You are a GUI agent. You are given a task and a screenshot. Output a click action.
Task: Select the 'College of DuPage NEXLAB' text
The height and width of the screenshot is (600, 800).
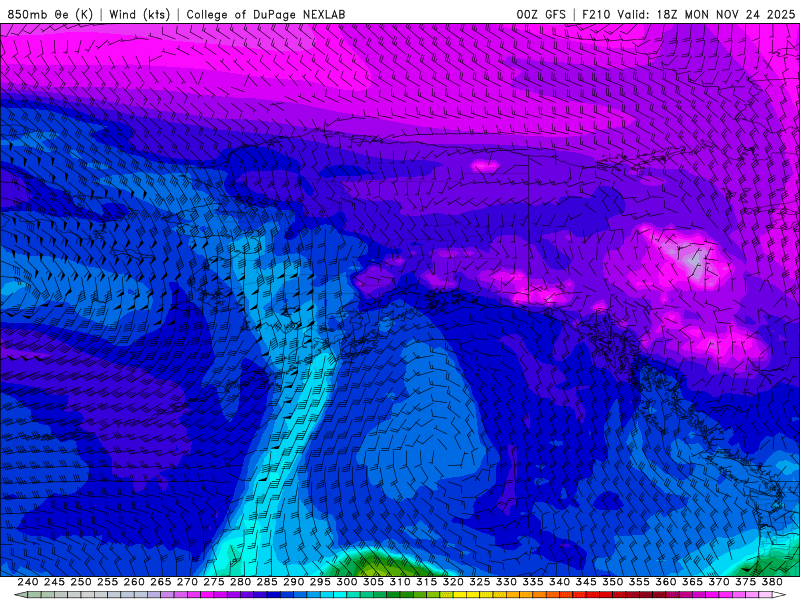point(266,14)
